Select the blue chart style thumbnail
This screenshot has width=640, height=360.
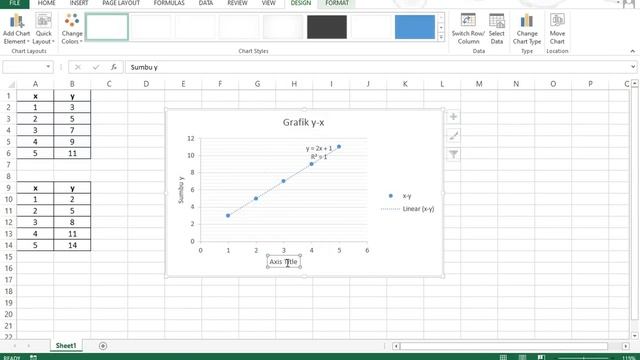coord(415,27)
